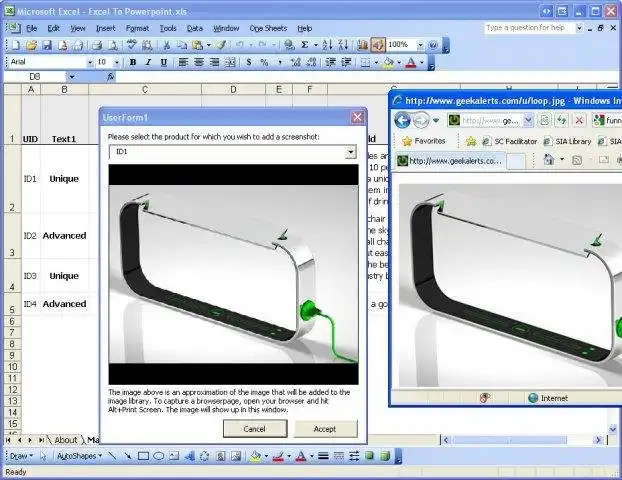The image size is (622, 480).
Task: Toggle Underline formatting
Action: [163, 62]
